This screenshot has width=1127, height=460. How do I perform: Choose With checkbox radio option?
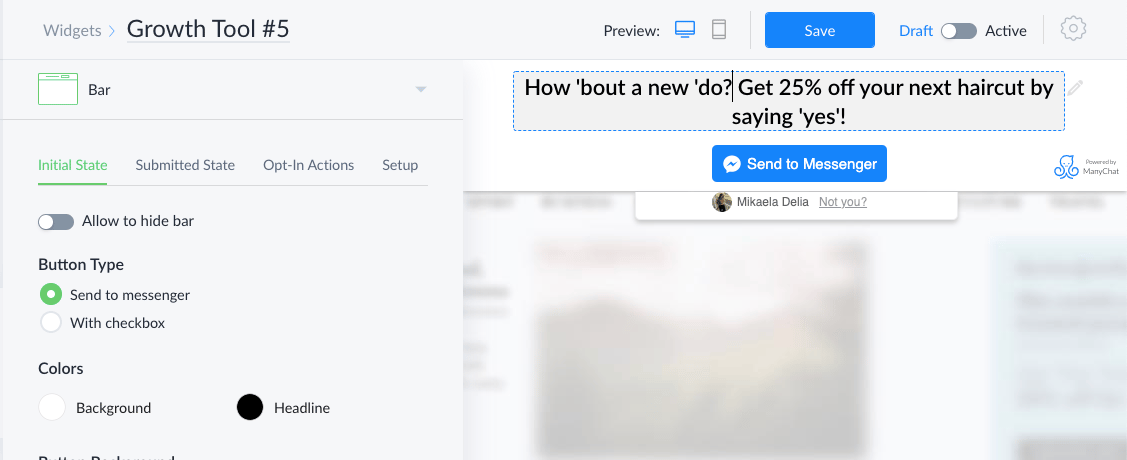(x=50, y=323)
